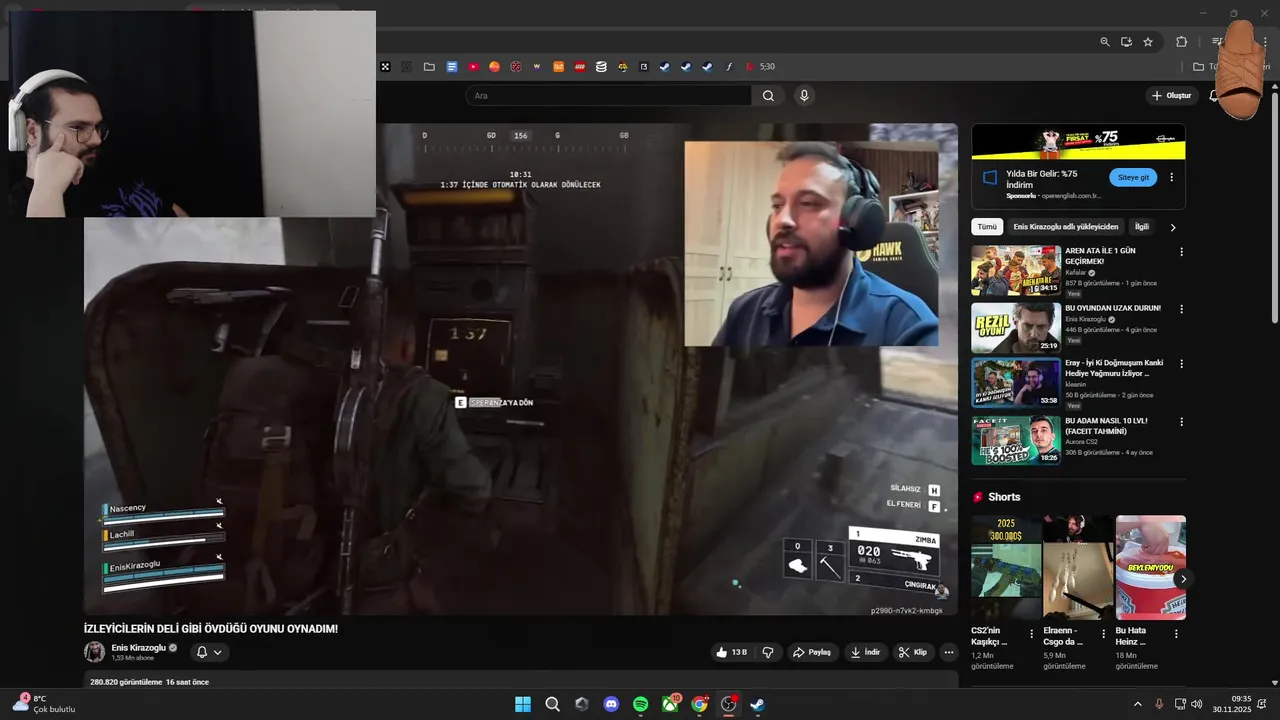Viewport: 1280px width, 720px height.
Task: Open Discord from the taskbar
Action: 611,704
